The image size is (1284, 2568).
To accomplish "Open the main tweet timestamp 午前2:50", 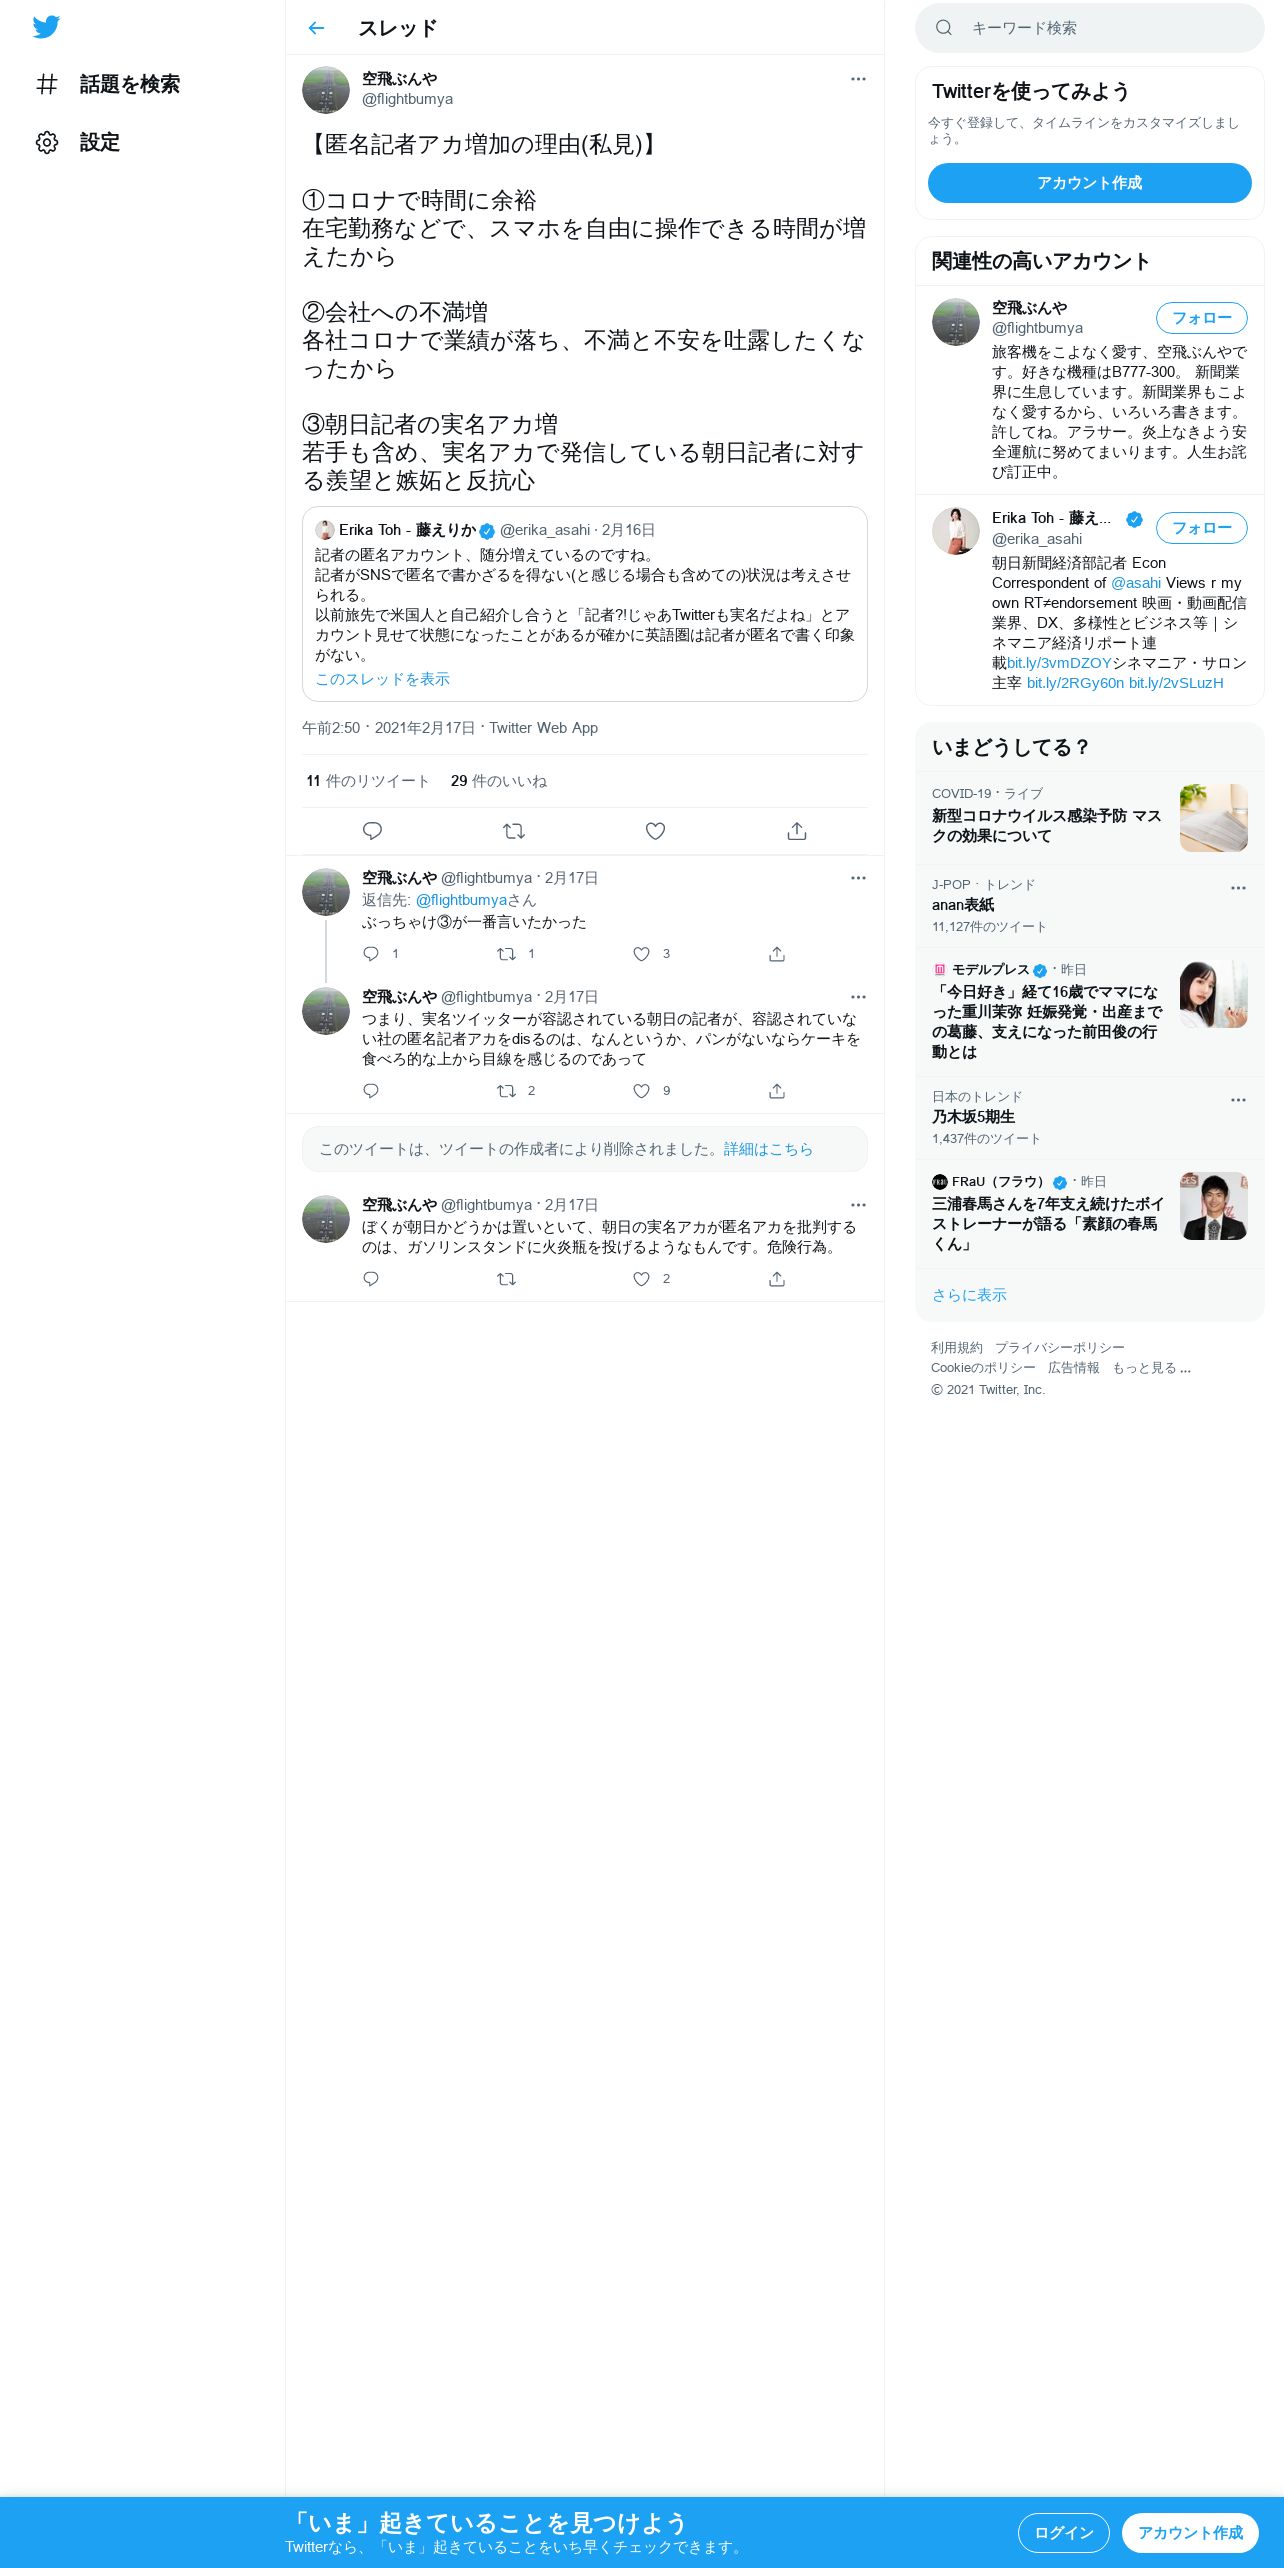I will [x=388, y=728].
